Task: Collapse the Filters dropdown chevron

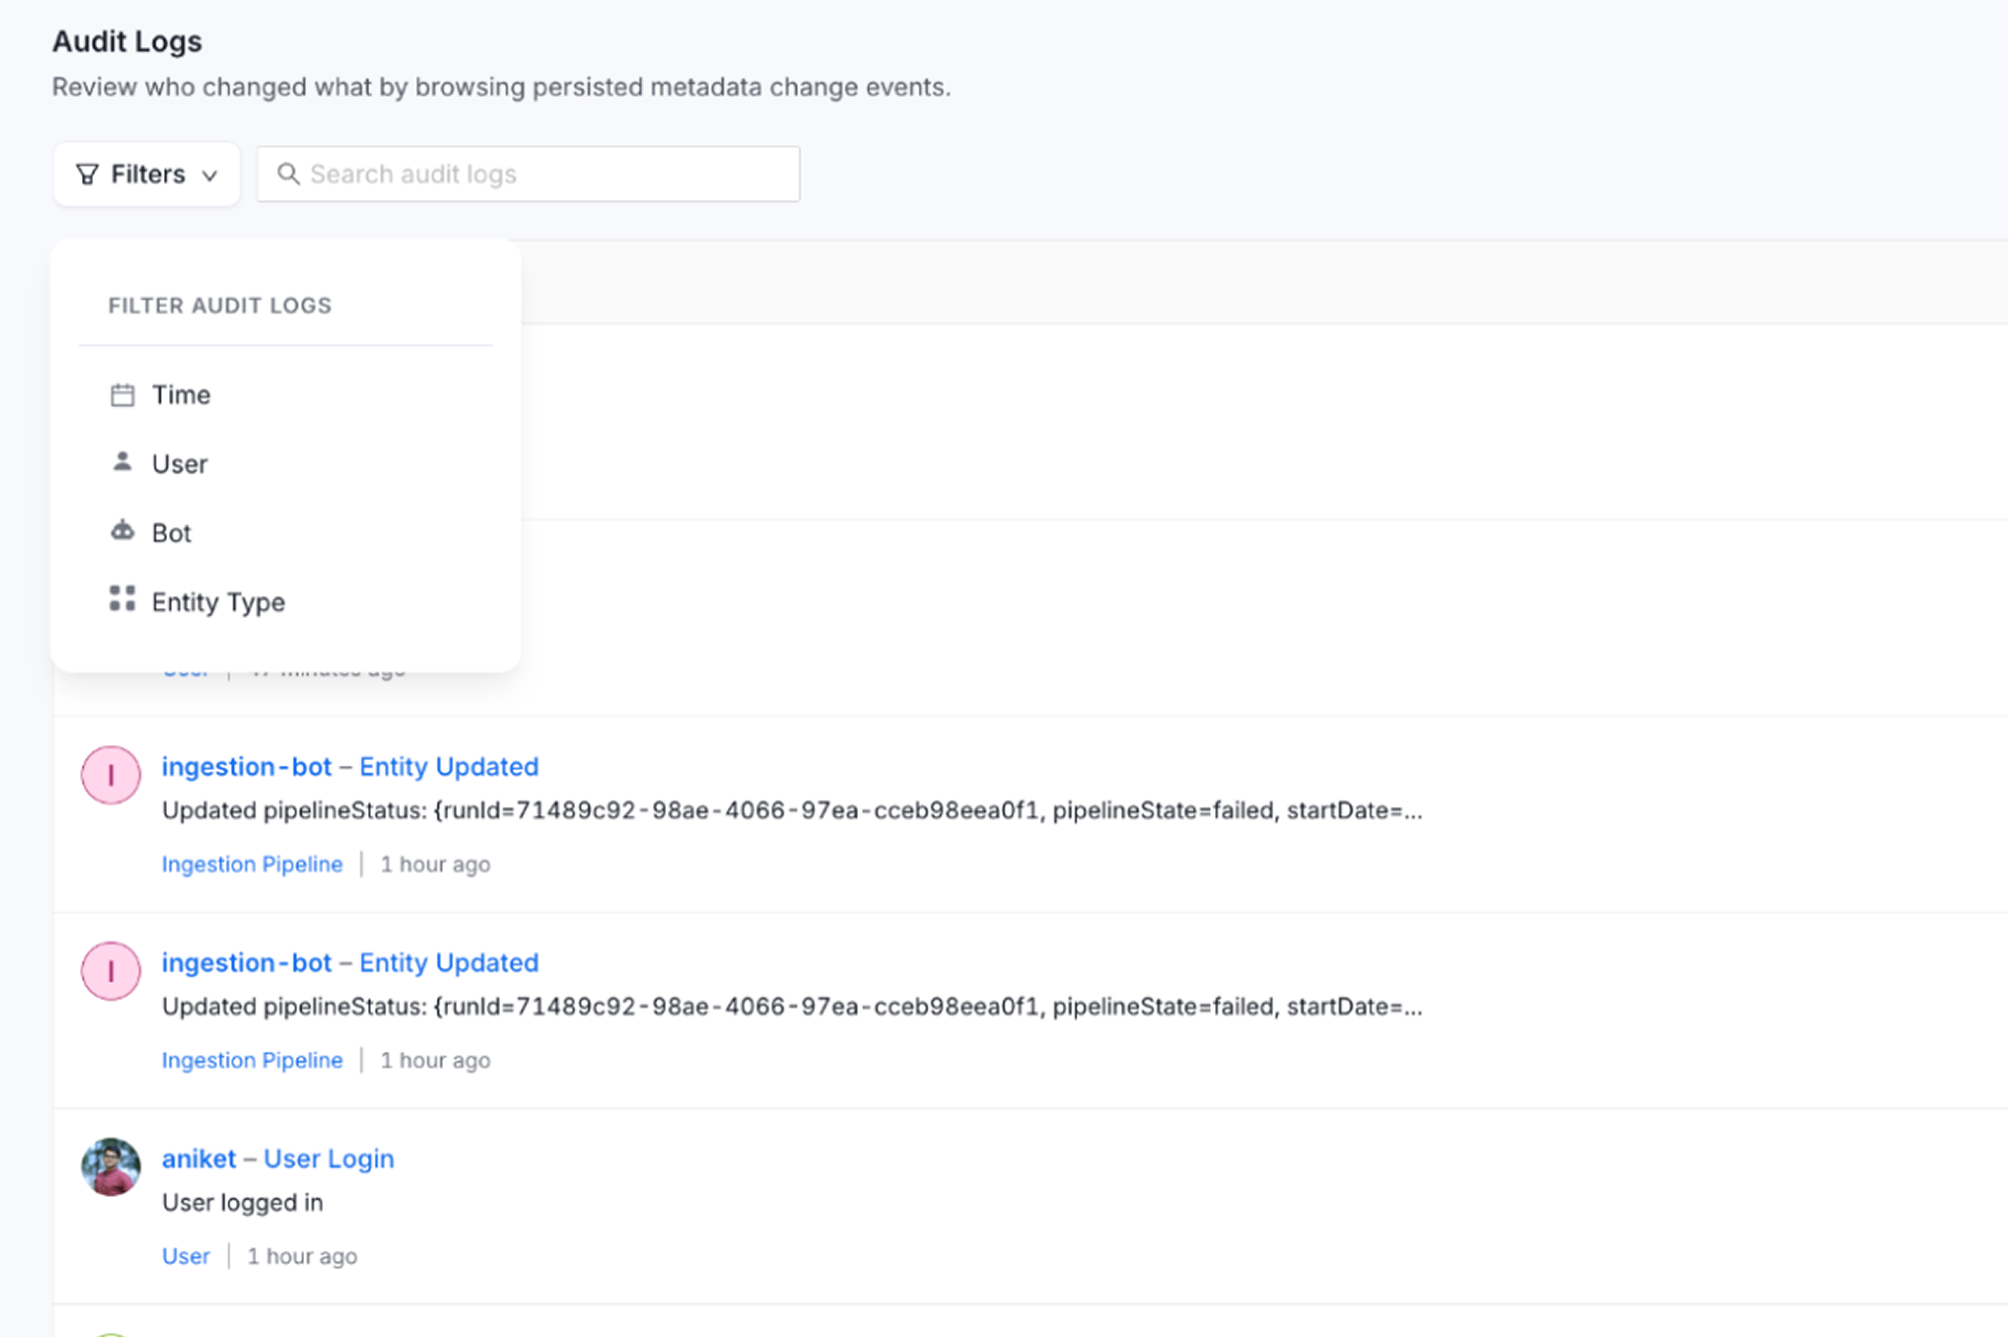Action: click(x=210, y=176)
